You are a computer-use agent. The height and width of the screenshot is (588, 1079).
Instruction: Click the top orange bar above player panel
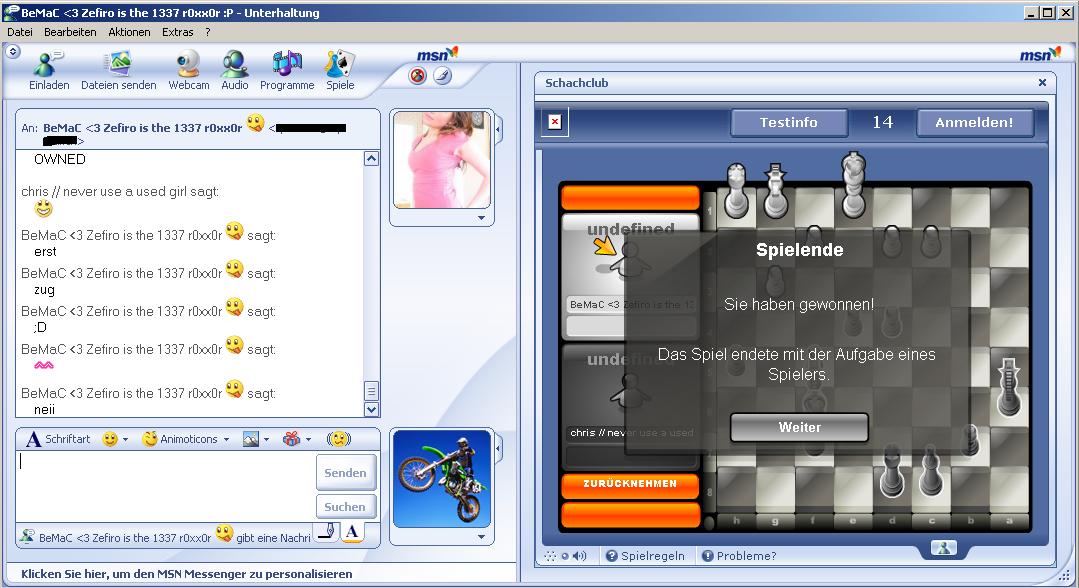[x=630, y=197]
